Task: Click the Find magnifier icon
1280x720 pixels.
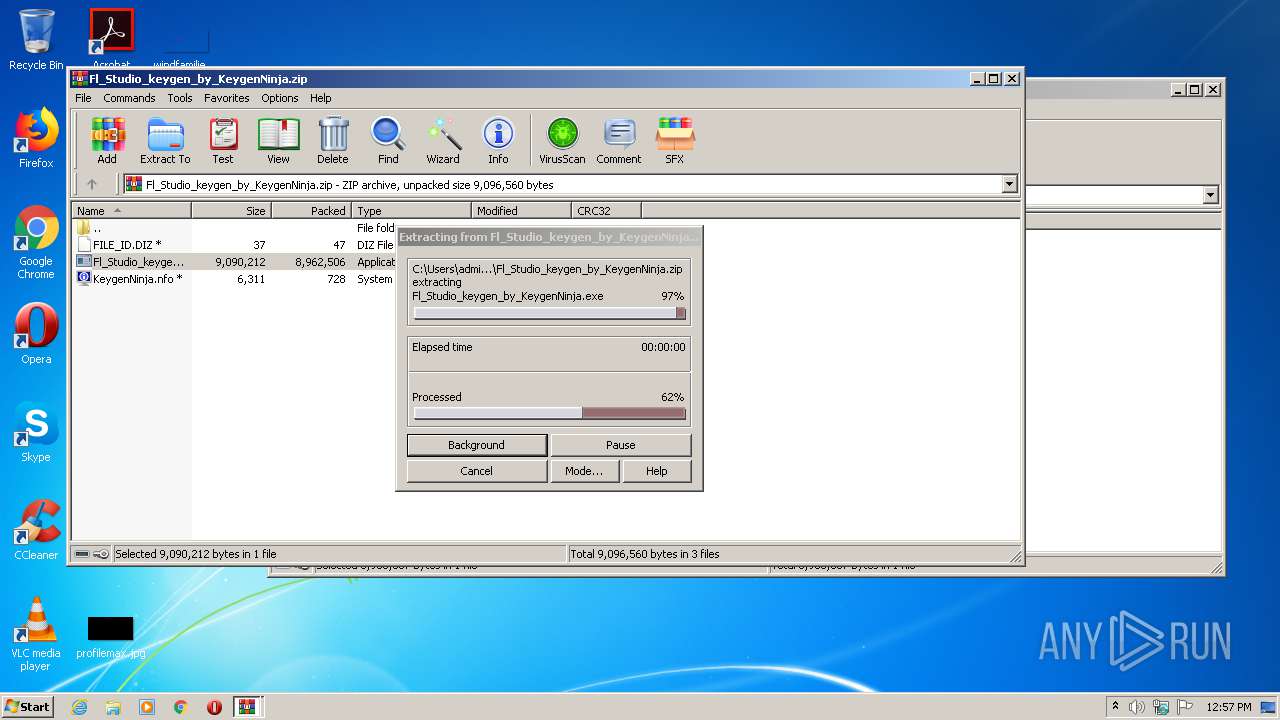Action: (388, 140)
